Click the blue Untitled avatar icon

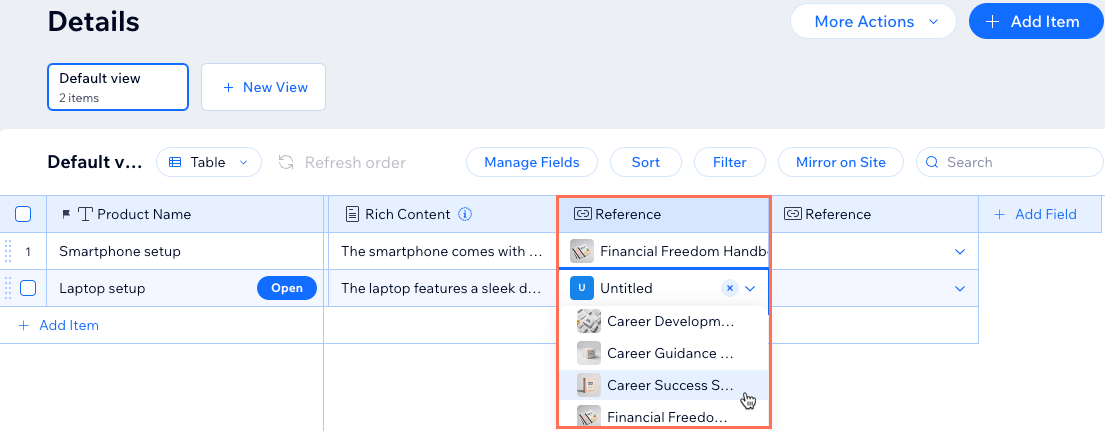(581, 288)
